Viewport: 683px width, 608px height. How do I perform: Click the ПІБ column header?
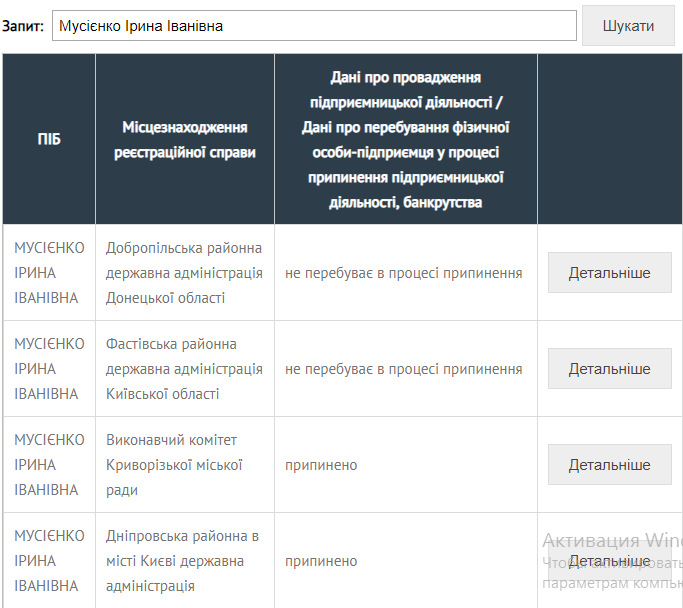point(49,139)
